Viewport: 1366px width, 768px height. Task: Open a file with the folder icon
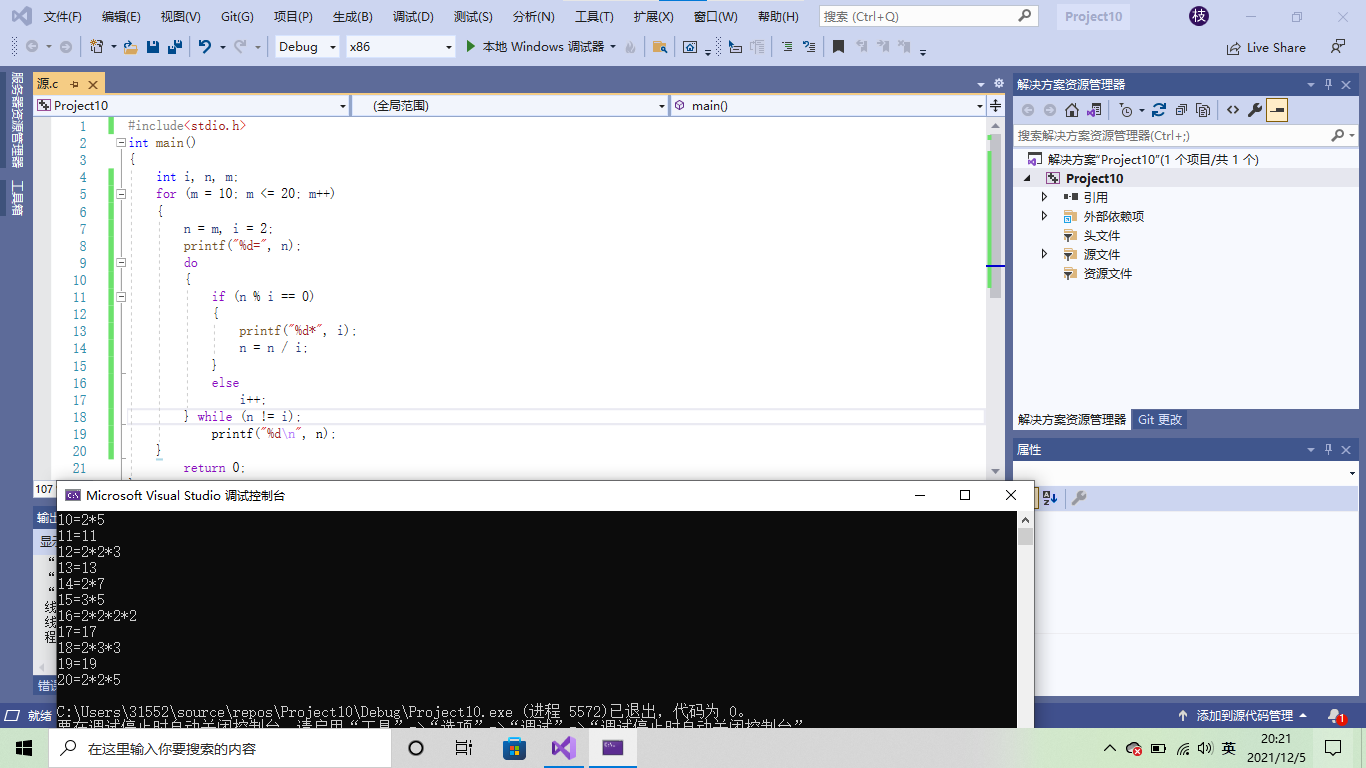(x=130, y=47)
